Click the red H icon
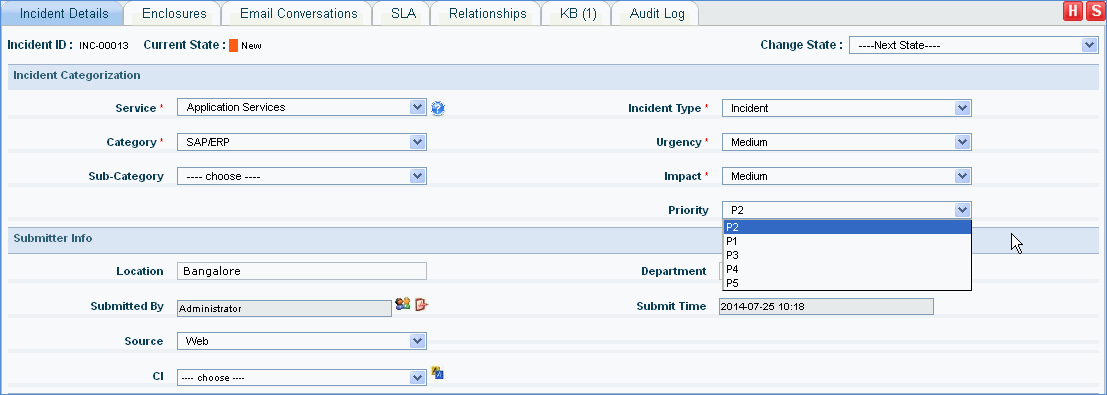This screenshot has width=1107, height=395. [x=1074, y=11]
